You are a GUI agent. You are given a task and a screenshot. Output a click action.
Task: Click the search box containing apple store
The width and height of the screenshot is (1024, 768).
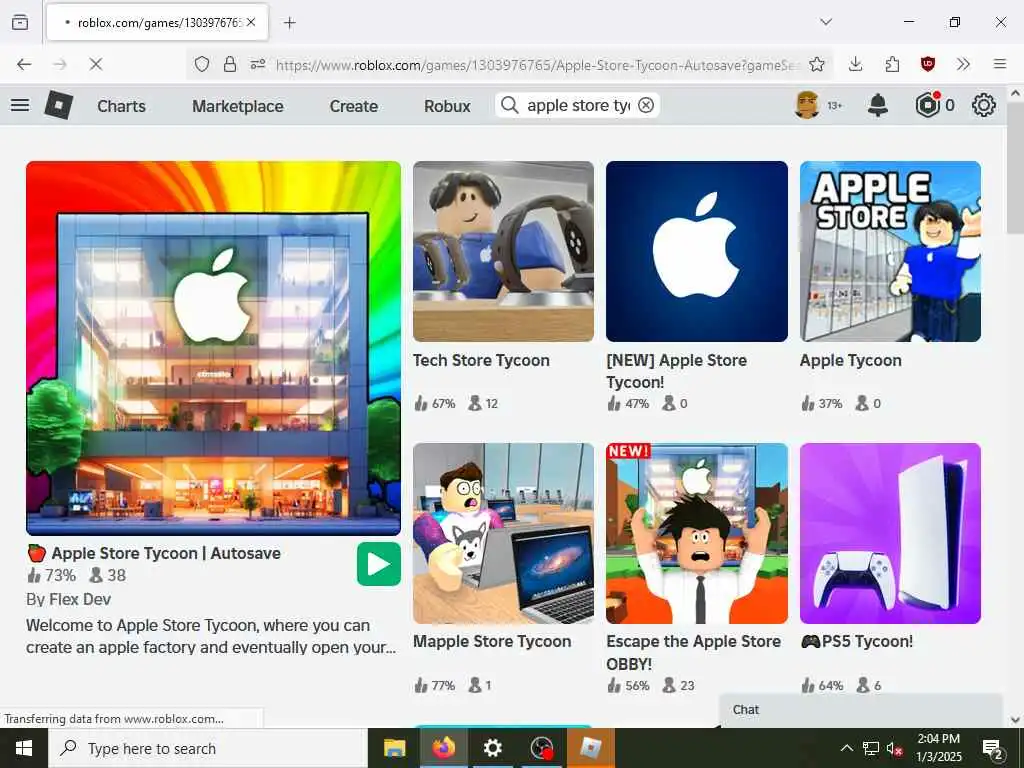point(578,105)
